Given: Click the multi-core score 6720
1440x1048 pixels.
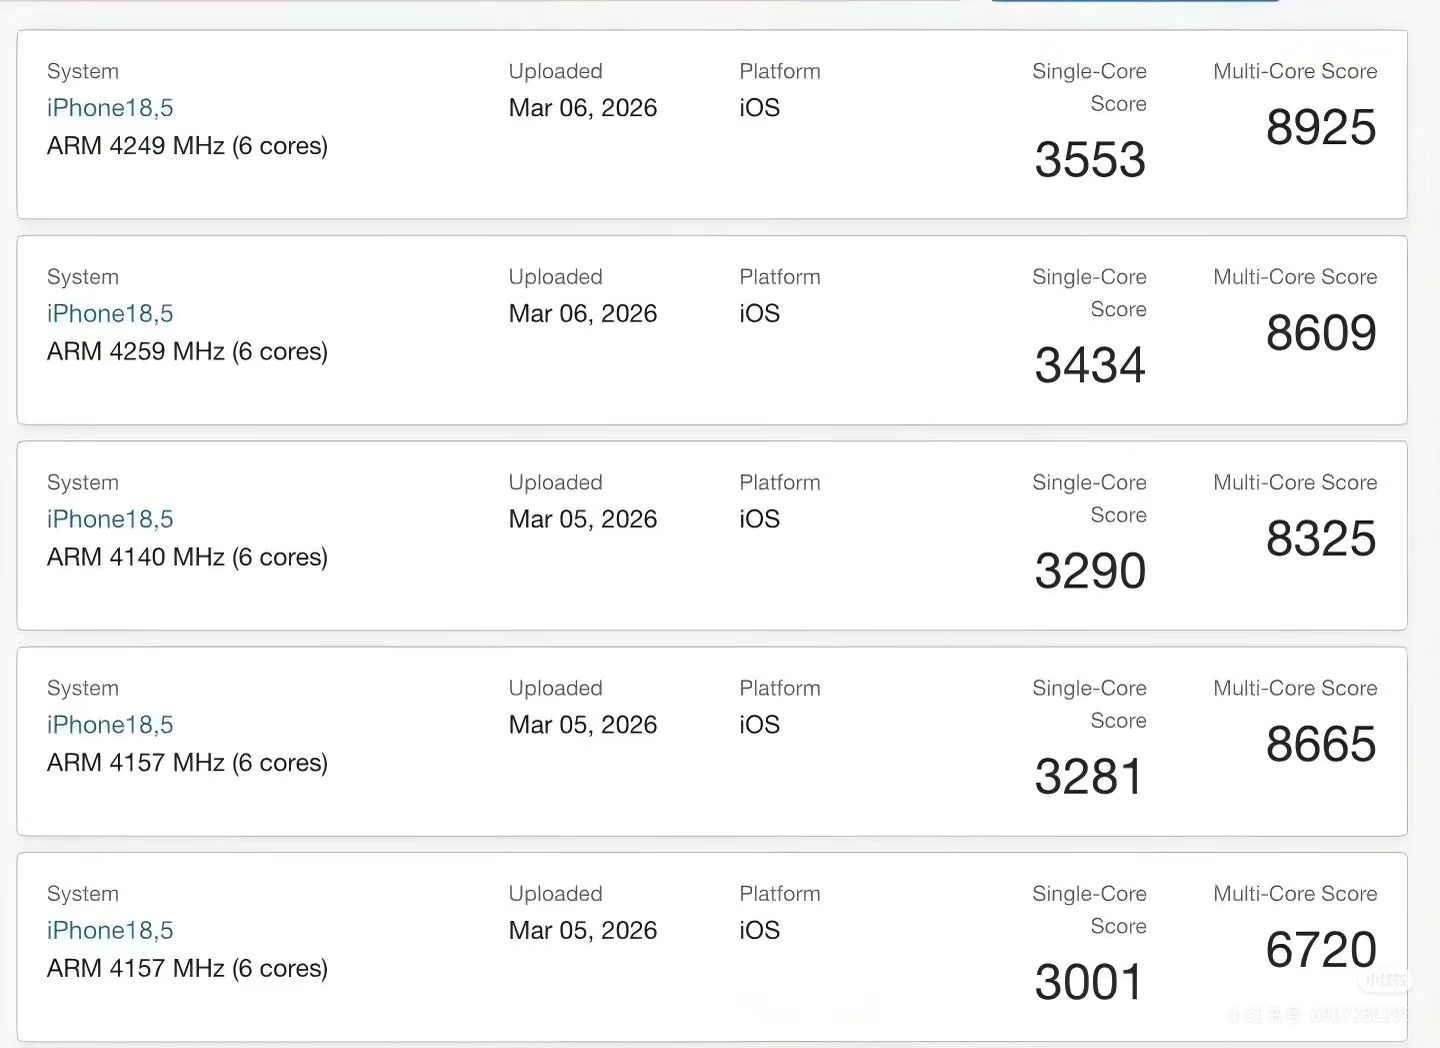Looking at the screenshot, I should pyautogui.click(x=1320, y=950).
